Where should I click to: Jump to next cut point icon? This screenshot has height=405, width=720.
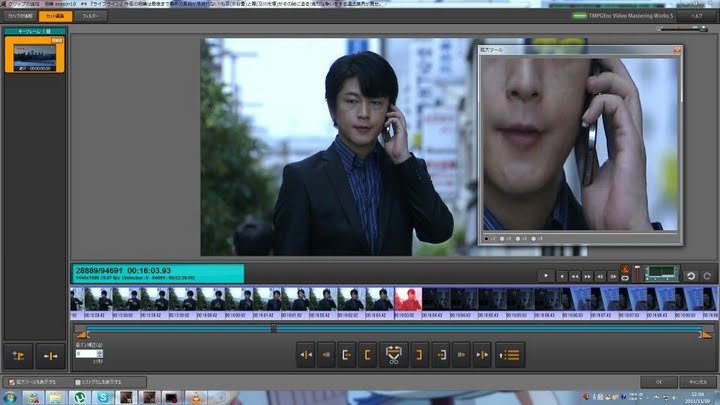click(482, 355)
